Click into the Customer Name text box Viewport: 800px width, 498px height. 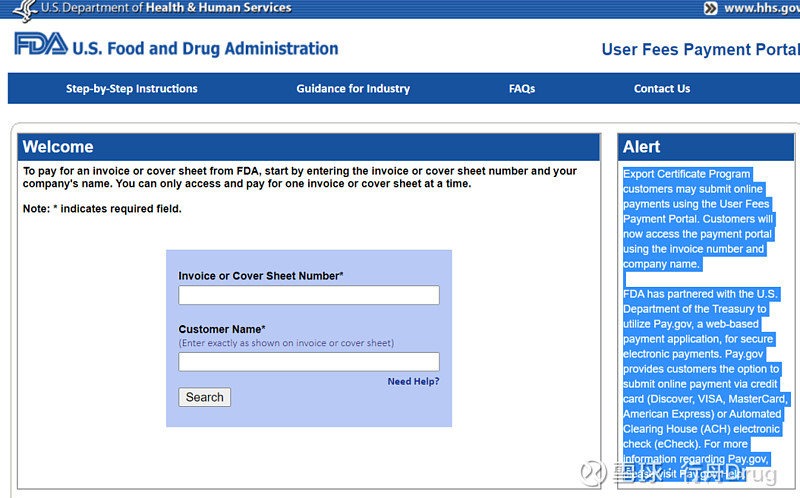(x=308, y=362)
